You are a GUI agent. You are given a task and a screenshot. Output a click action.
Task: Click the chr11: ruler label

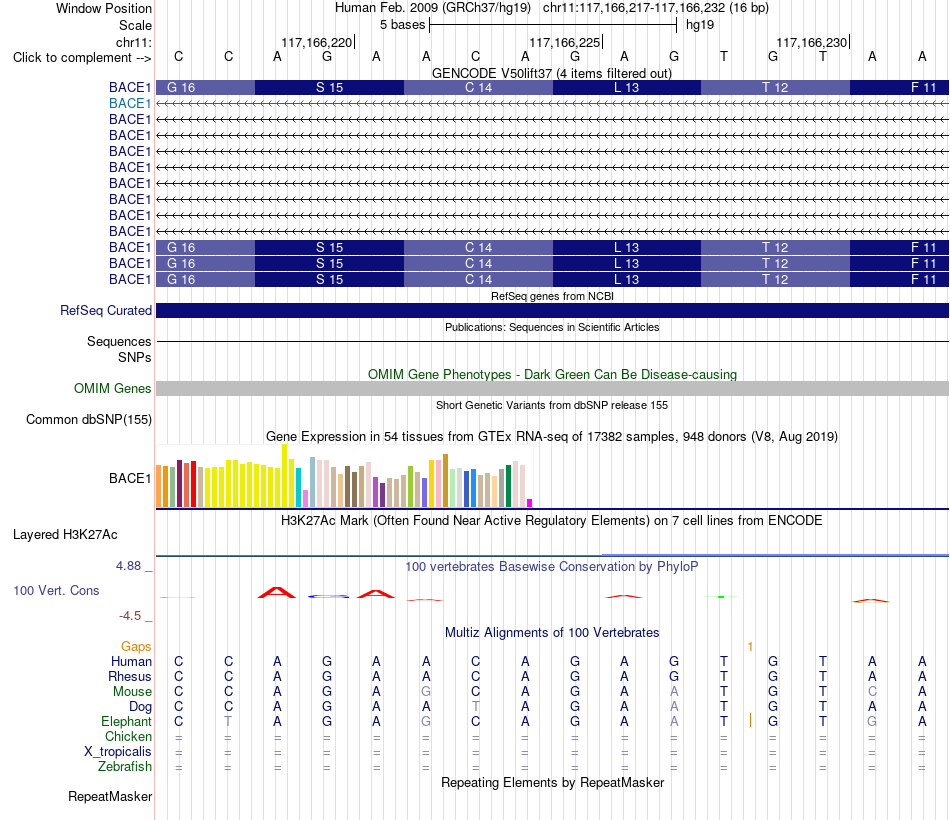coord(133,42)
